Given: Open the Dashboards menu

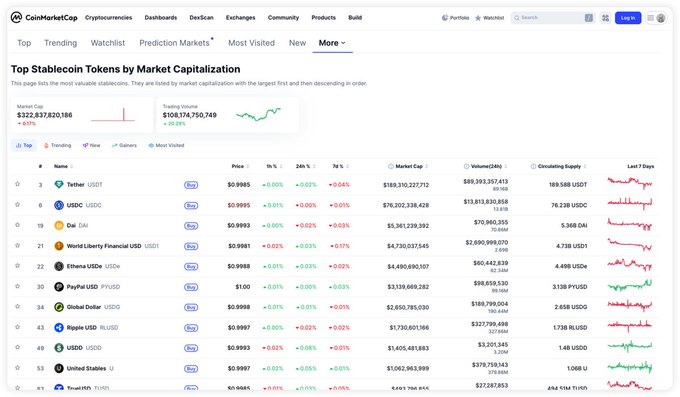Looking at the screenshot, I should [161, 18].
